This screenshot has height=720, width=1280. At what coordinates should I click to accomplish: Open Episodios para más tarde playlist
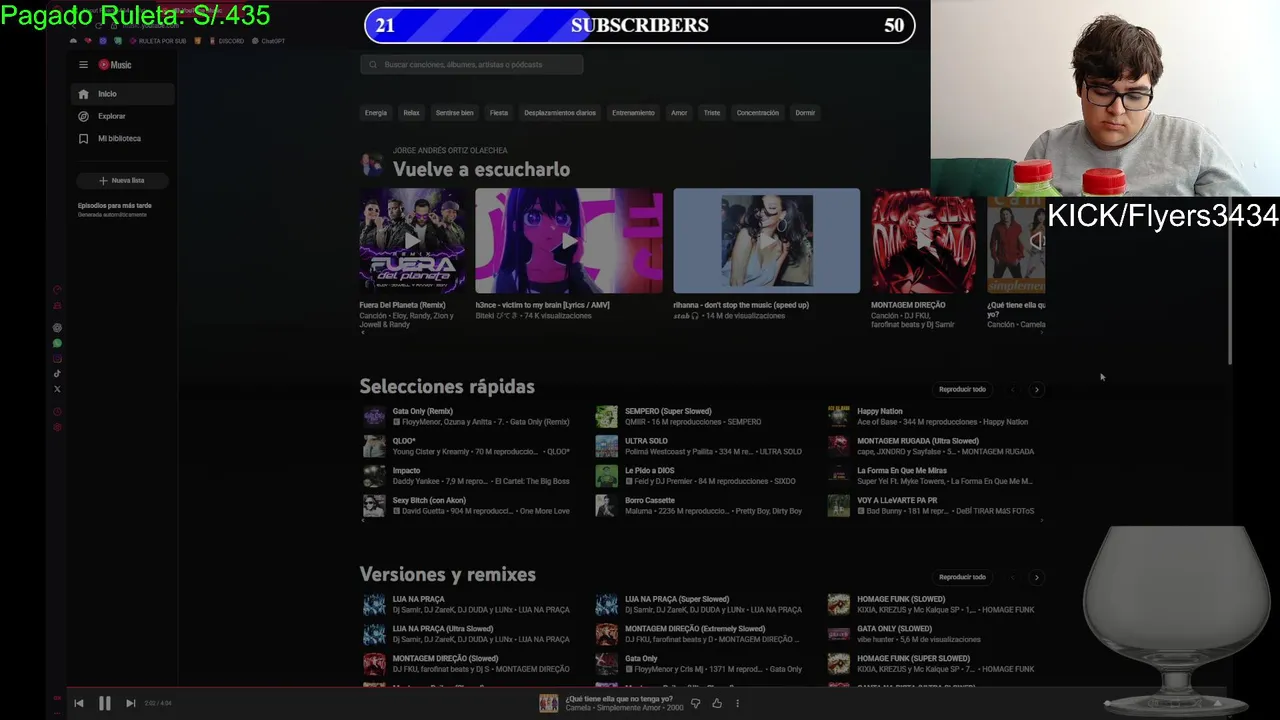115,209
